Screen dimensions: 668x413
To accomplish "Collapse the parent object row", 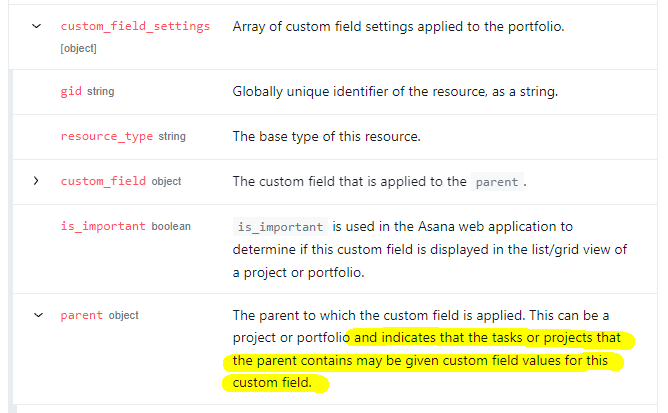I will coord(38,315).
